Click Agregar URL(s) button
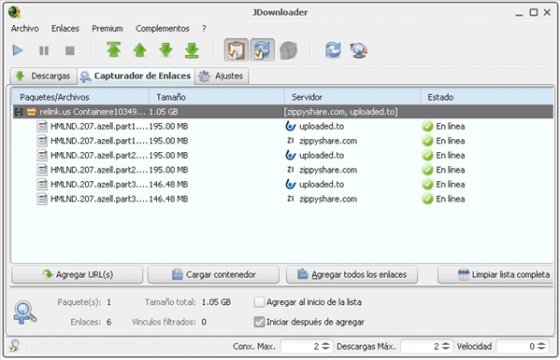 [x=77, y=274]
